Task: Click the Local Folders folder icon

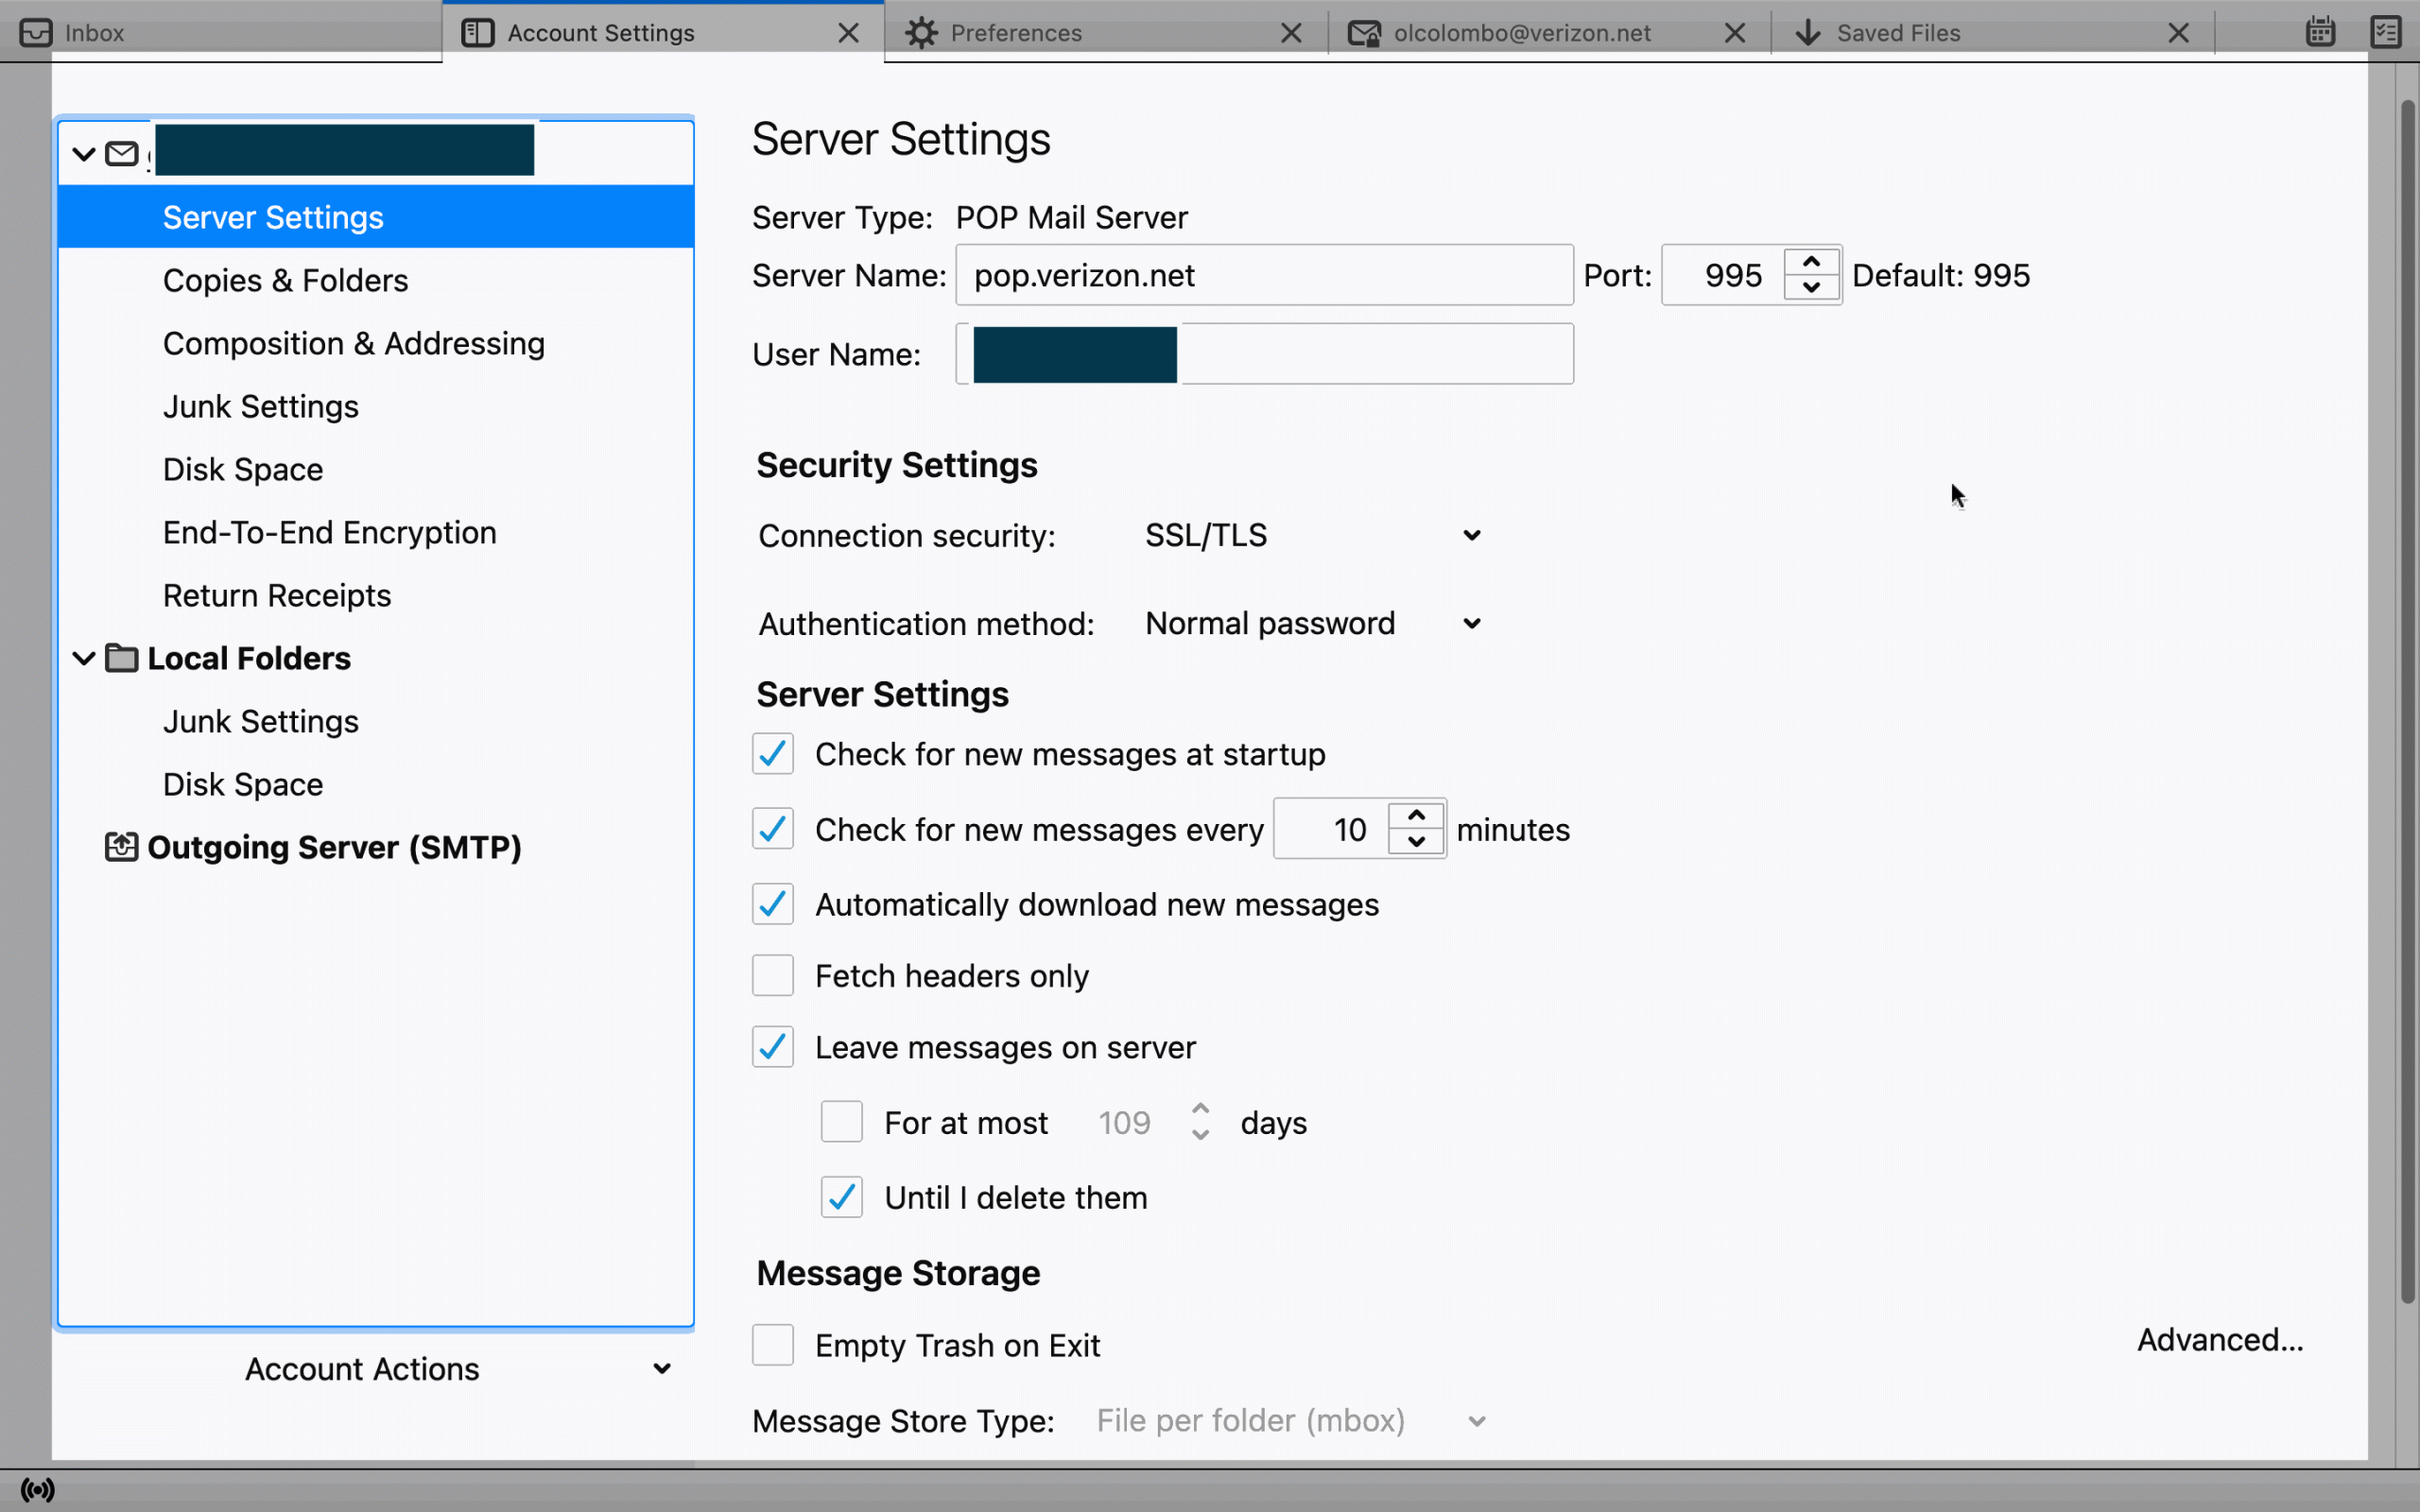Action: [x=121, y=658]
